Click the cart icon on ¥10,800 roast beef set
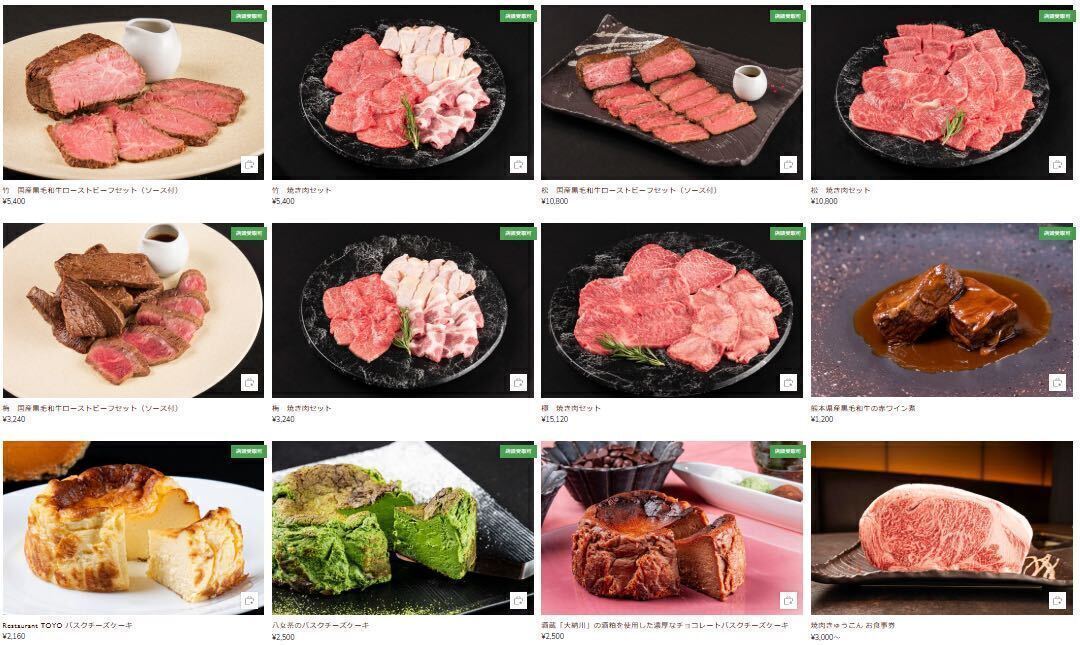 click(x=788, y=165)
